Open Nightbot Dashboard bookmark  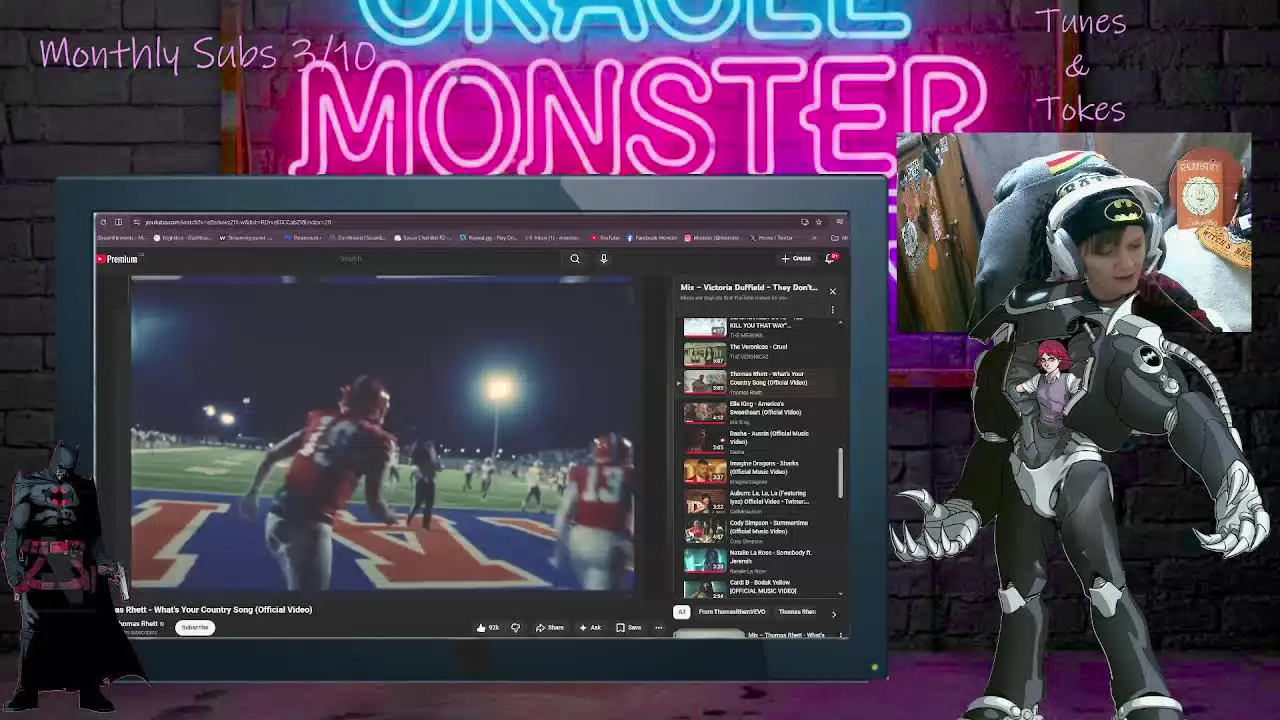click(x=181, y=238)
